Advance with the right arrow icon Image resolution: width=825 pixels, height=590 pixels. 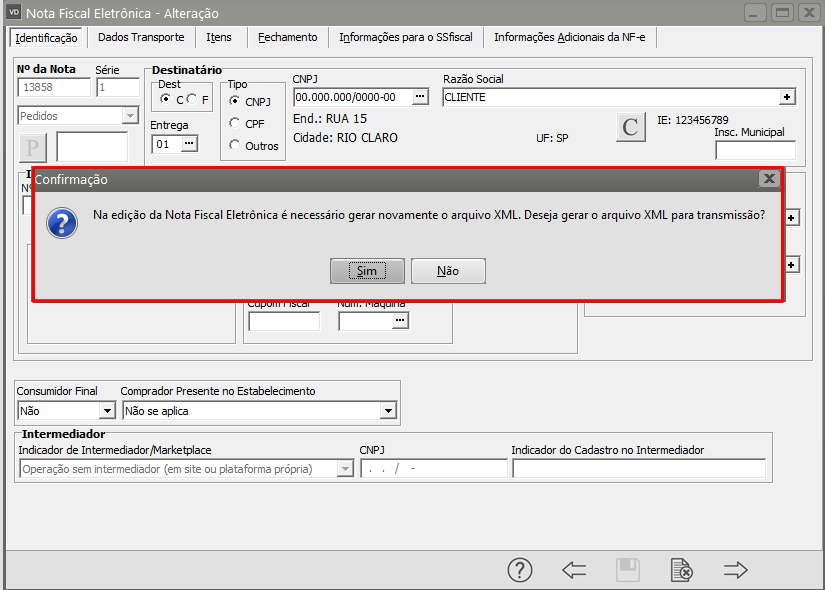click(736, 570)
